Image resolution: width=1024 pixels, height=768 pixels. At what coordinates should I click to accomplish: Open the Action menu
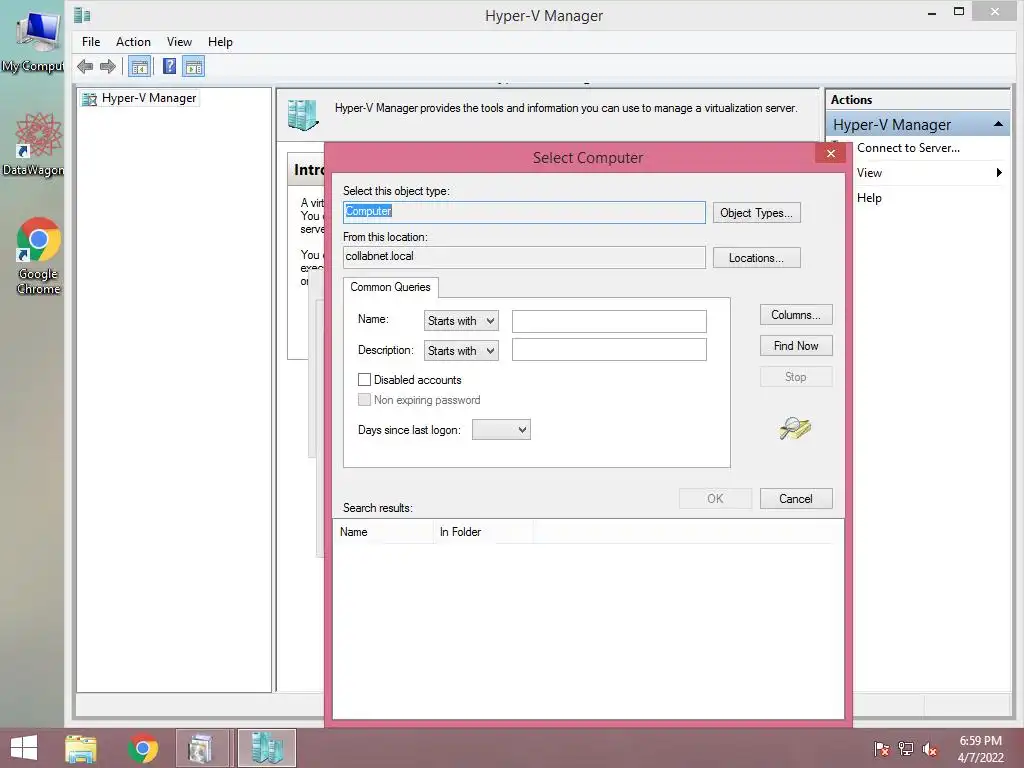(x=133, y=42)
